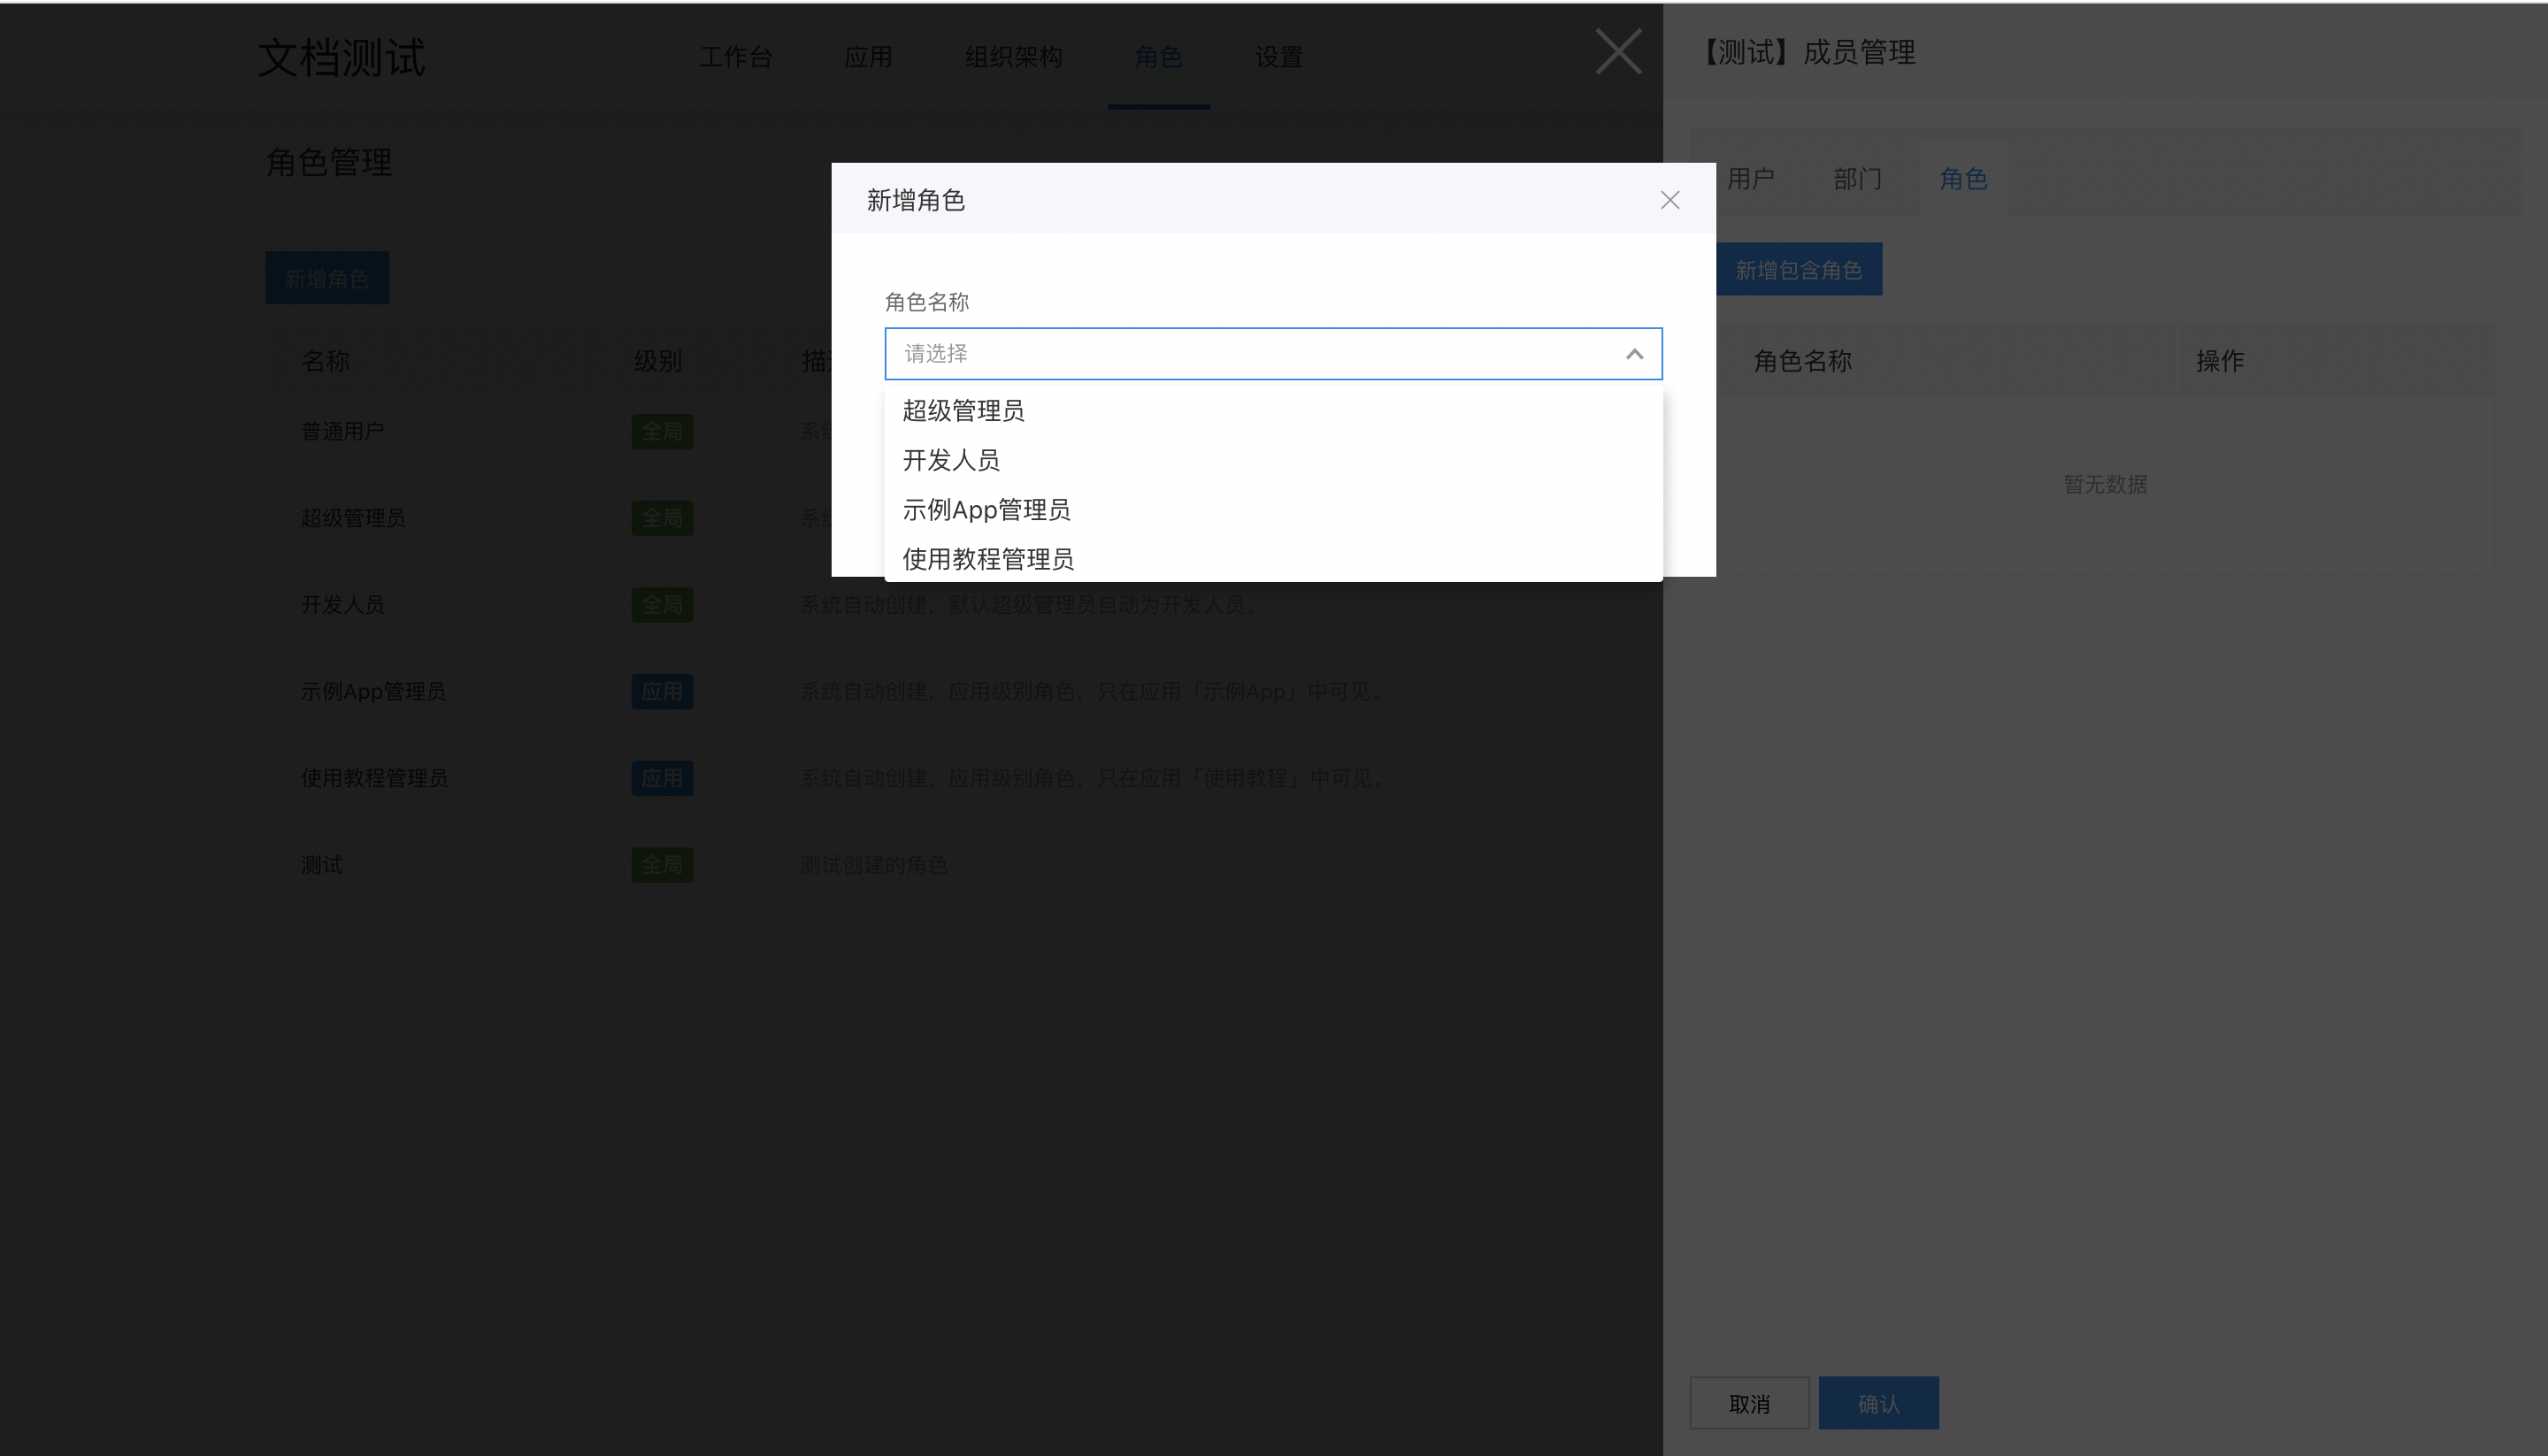This screenshot has height=1456, width=2548.
Task: Click the 新增包含角色 button
Action: pyautogui.click(x=1799, y=270)
